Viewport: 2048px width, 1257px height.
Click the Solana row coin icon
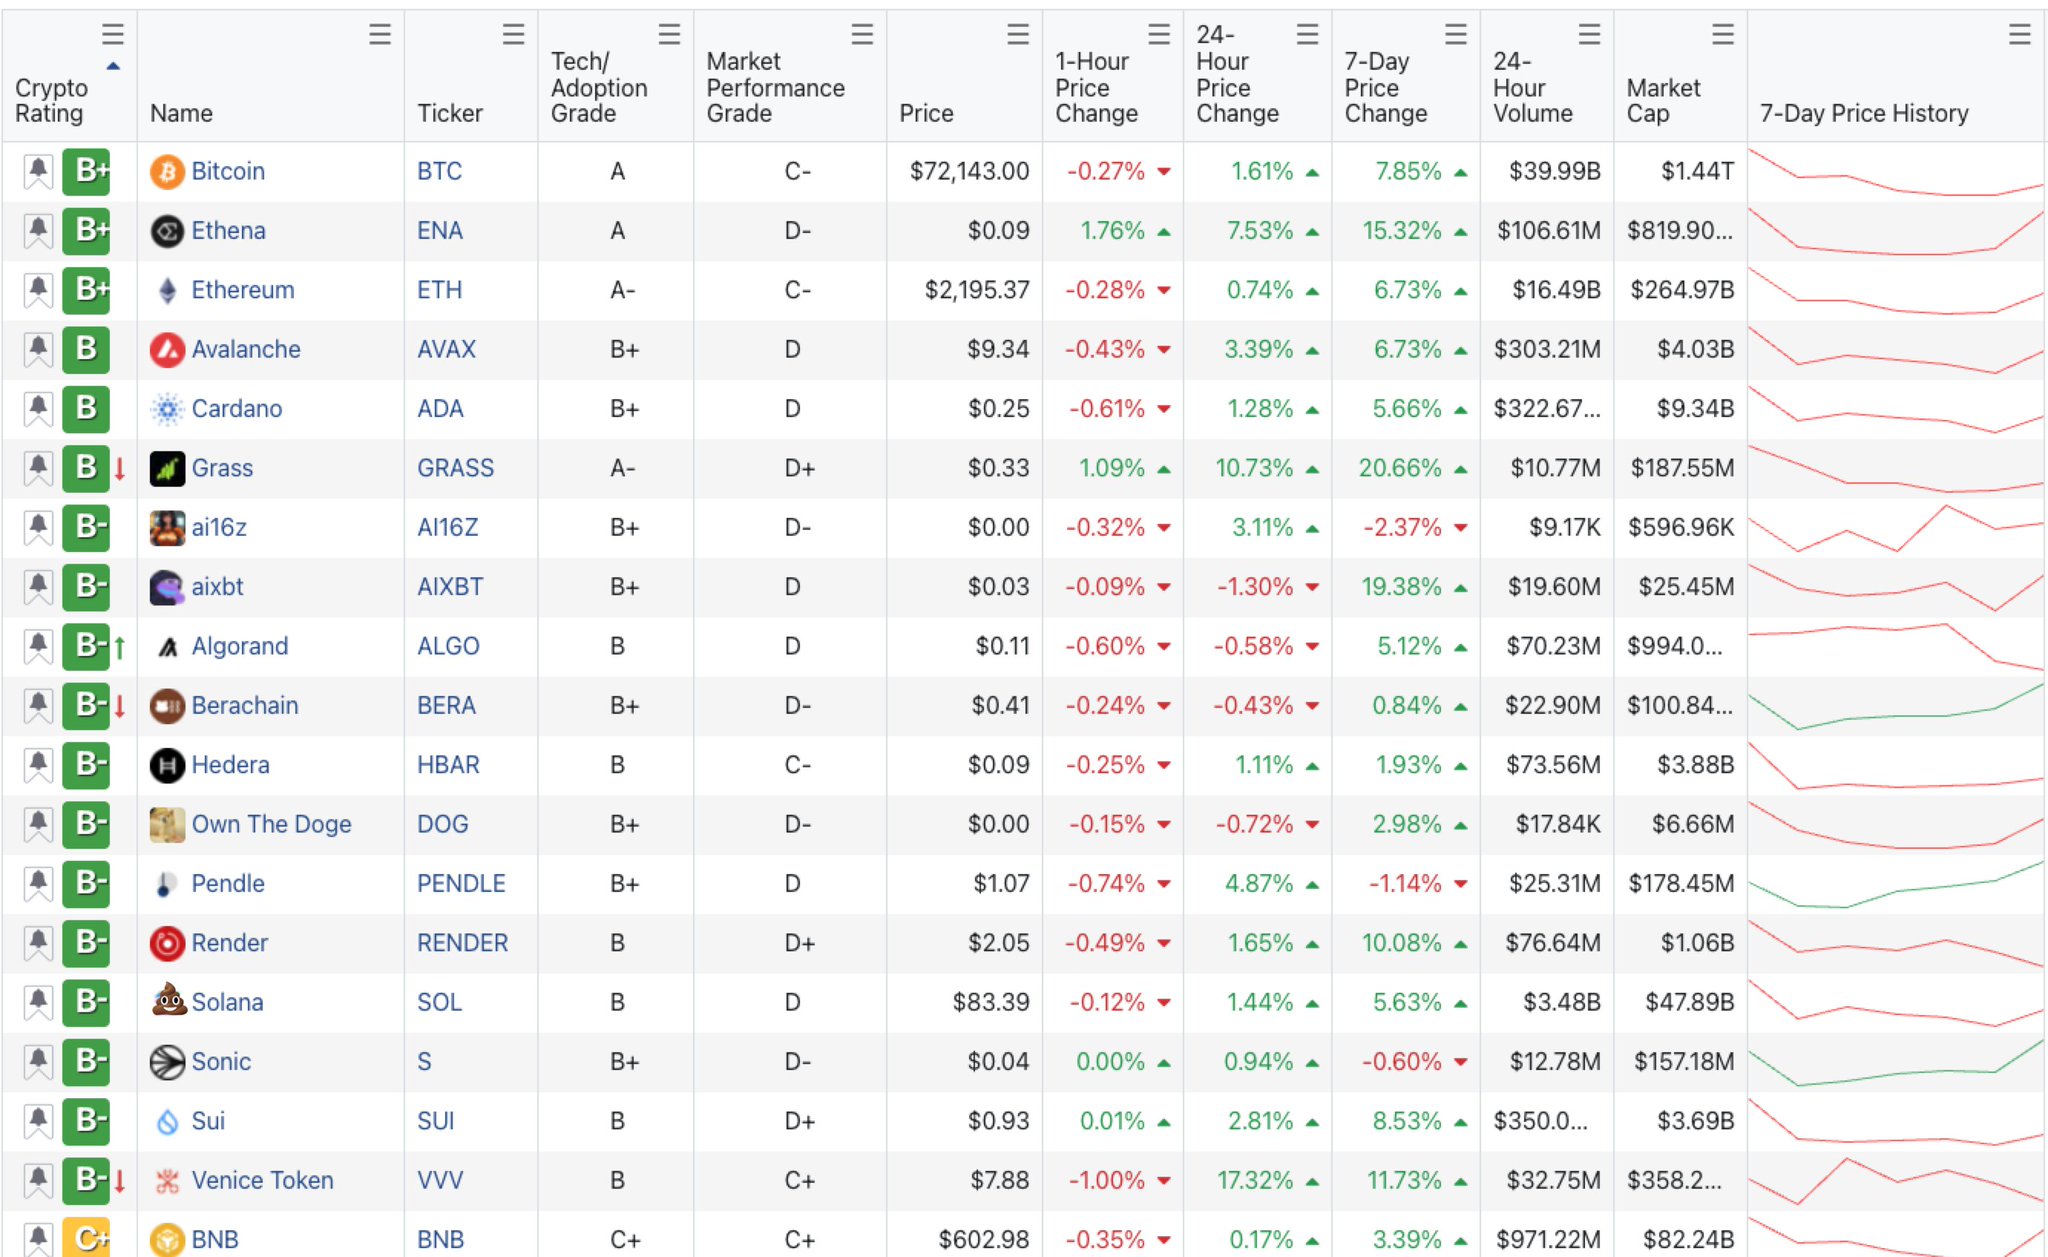(168, 1000)
